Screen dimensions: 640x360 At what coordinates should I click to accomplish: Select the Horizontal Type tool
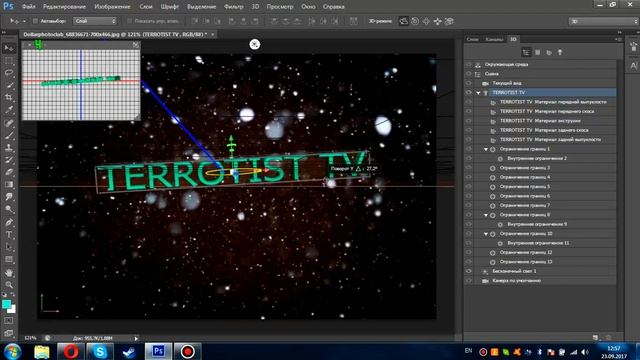[9, 235]
